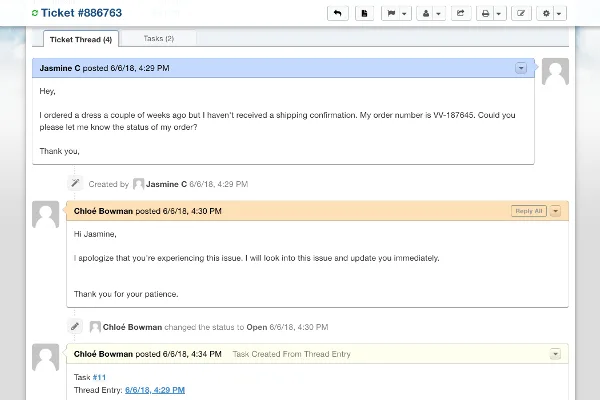The width and height of the screenshot is (600, 400).
Task: Click Jasmine C's avatar beside her post
Action: click(555, 72)
